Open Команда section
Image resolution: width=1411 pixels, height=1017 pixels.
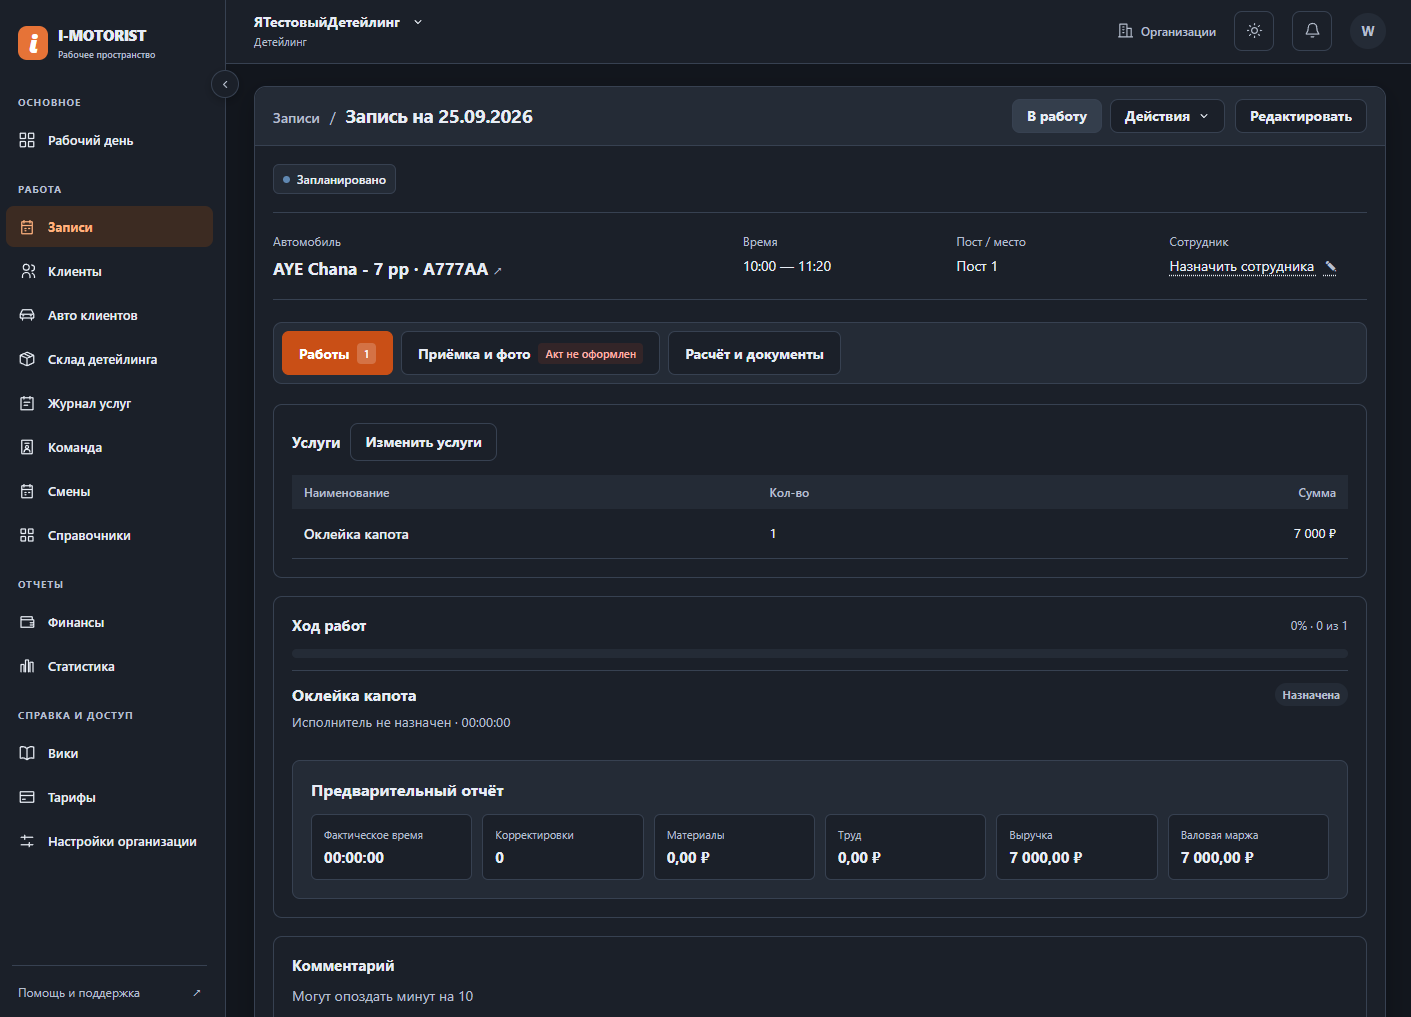109,447
